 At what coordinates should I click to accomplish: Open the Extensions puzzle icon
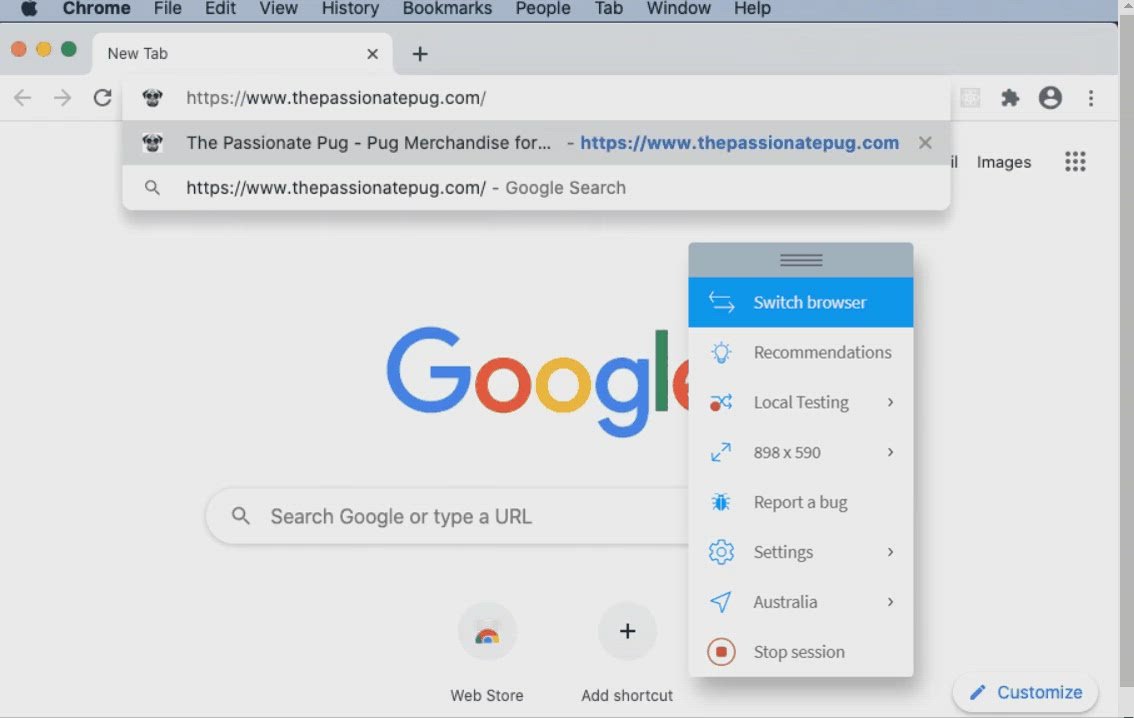(1010, 98)
